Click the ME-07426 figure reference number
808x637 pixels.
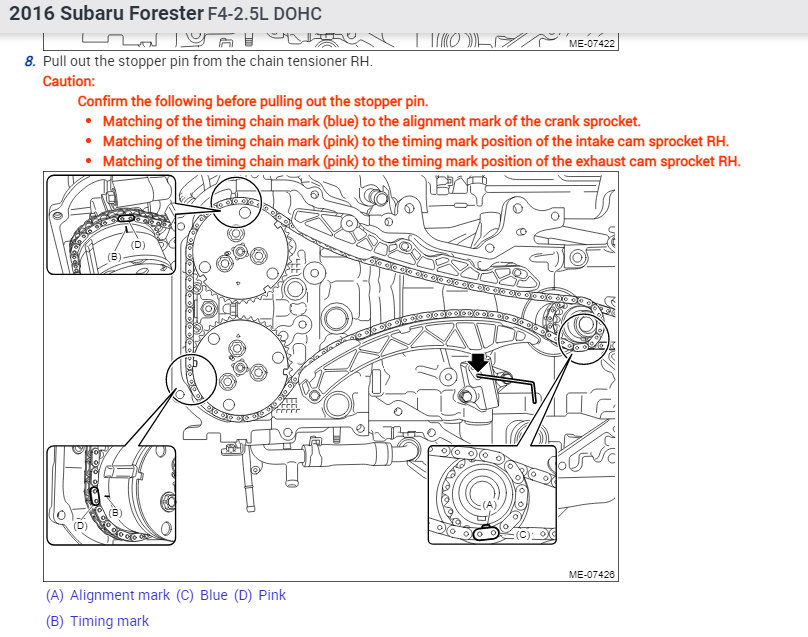(592, 574)
